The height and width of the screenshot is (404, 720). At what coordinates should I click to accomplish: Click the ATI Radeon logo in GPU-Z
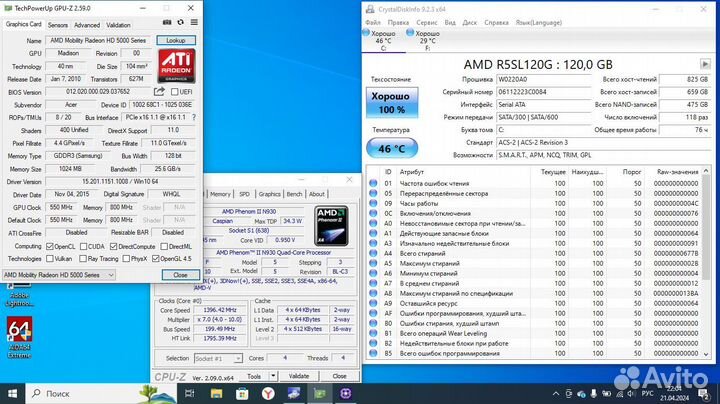coord(176,66)
